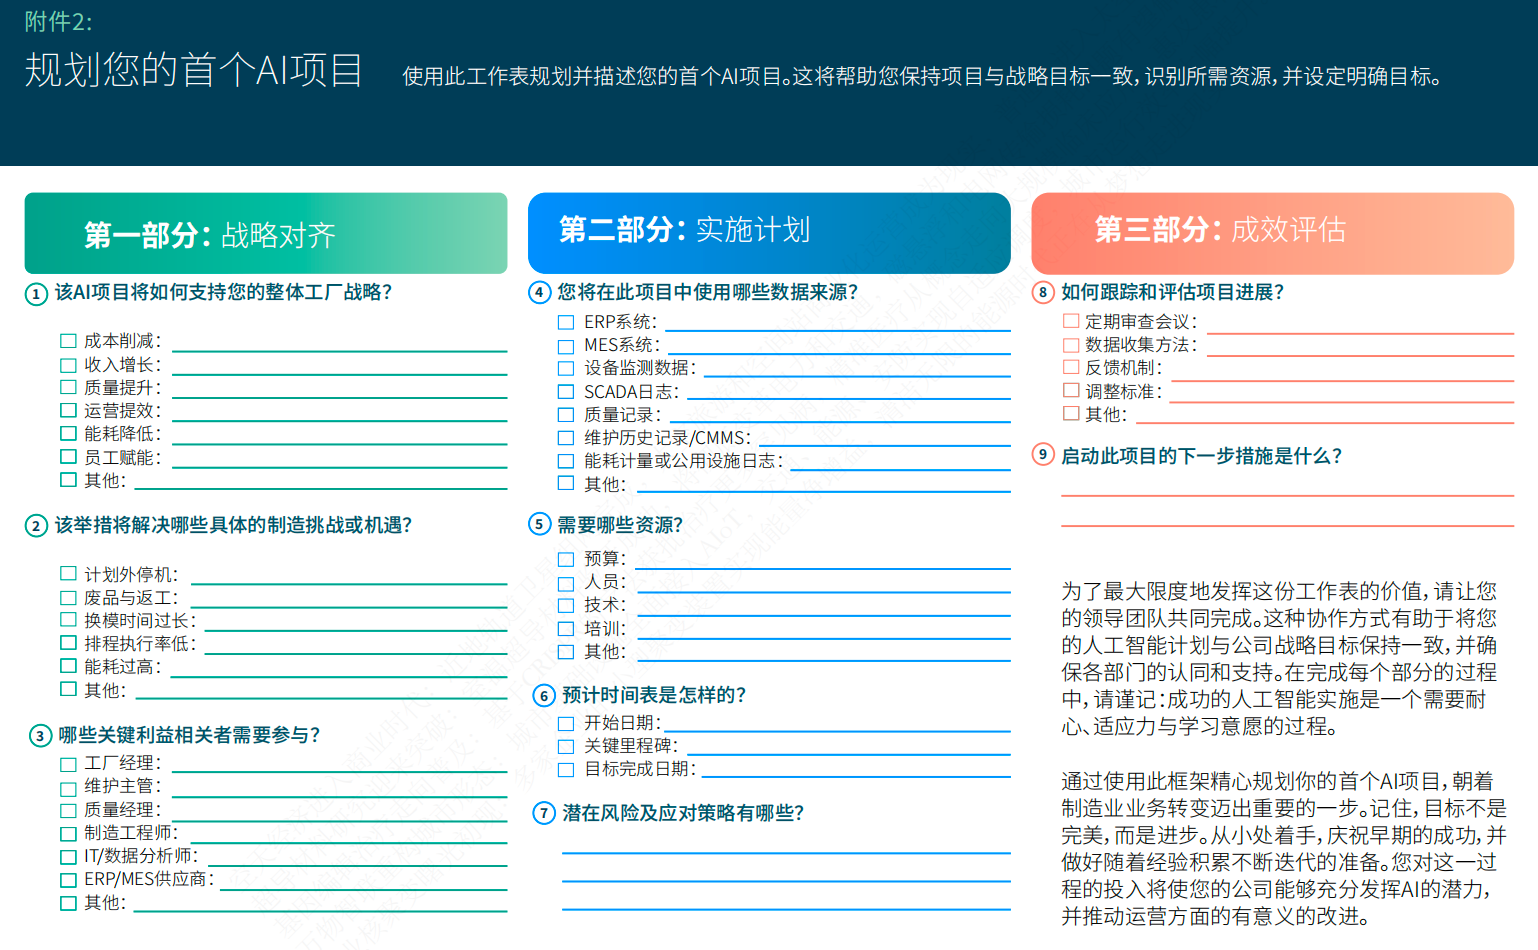Click the 工厂经理 answer line

point(340,772)
